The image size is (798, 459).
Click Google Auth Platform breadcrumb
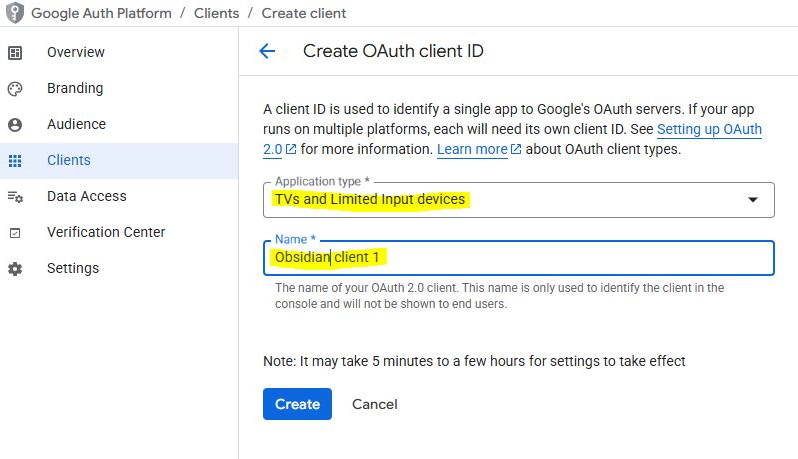tap(101, 13)
